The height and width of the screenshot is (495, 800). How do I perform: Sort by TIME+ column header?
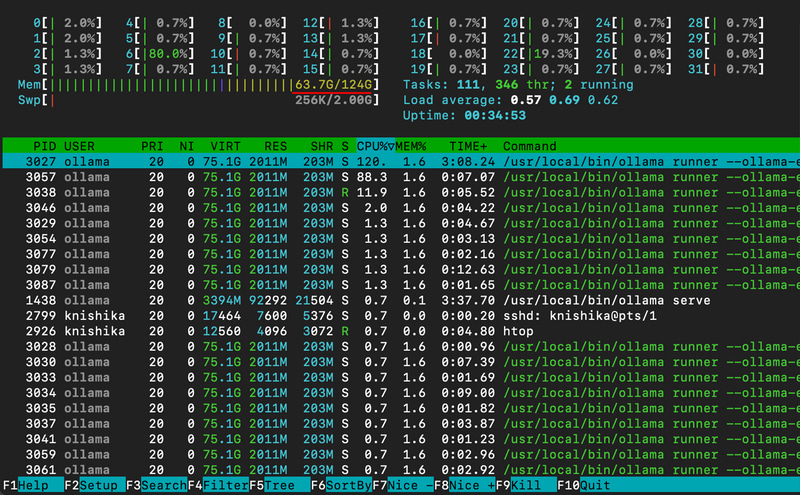[x=468, y=146]
